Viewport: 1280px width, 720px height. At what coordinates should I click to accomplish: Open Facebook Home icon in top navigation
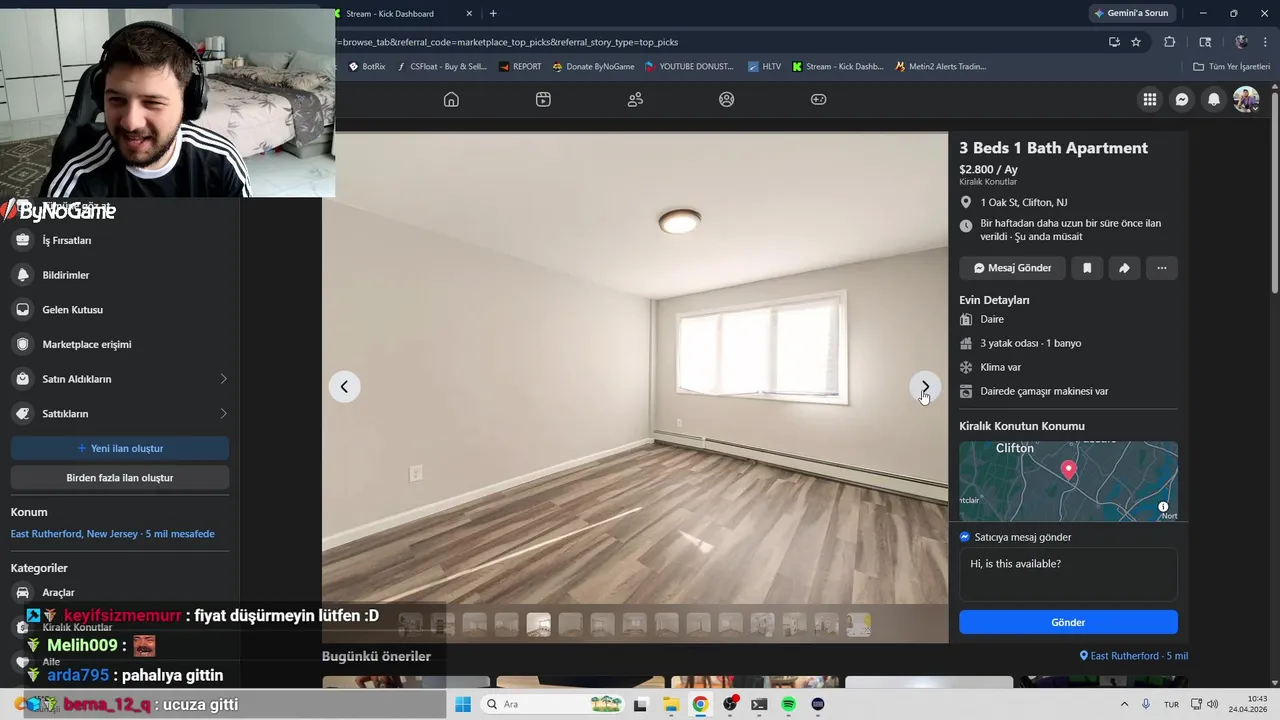[451, 99]
